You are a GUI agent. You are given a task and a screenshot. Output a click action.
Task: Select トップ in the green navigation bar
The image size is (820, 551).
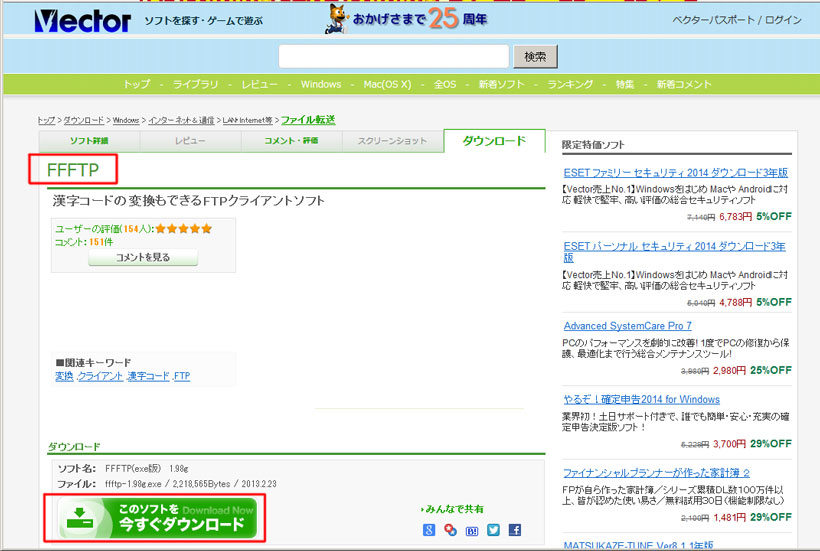pyautogui.click(x=136, y=84)
